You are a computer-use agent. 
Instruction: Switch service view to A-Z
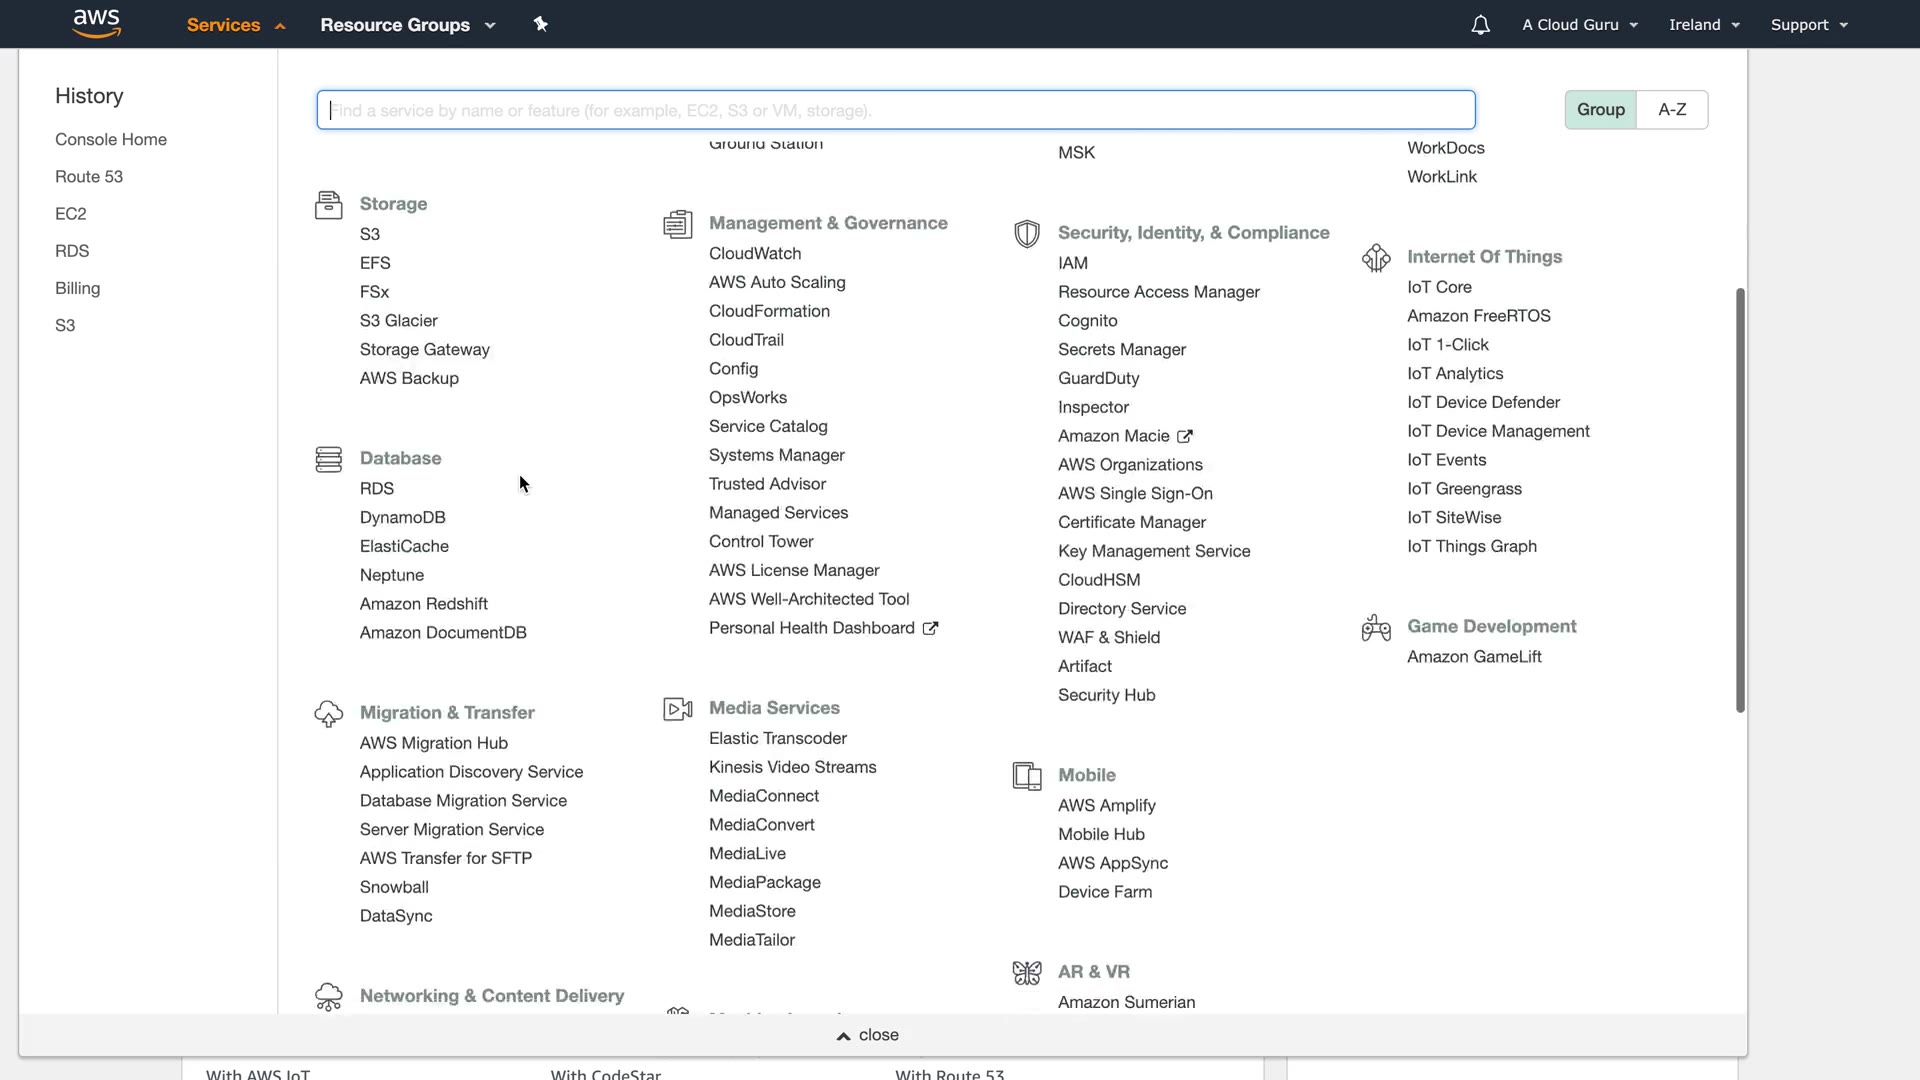point(1672,110)
